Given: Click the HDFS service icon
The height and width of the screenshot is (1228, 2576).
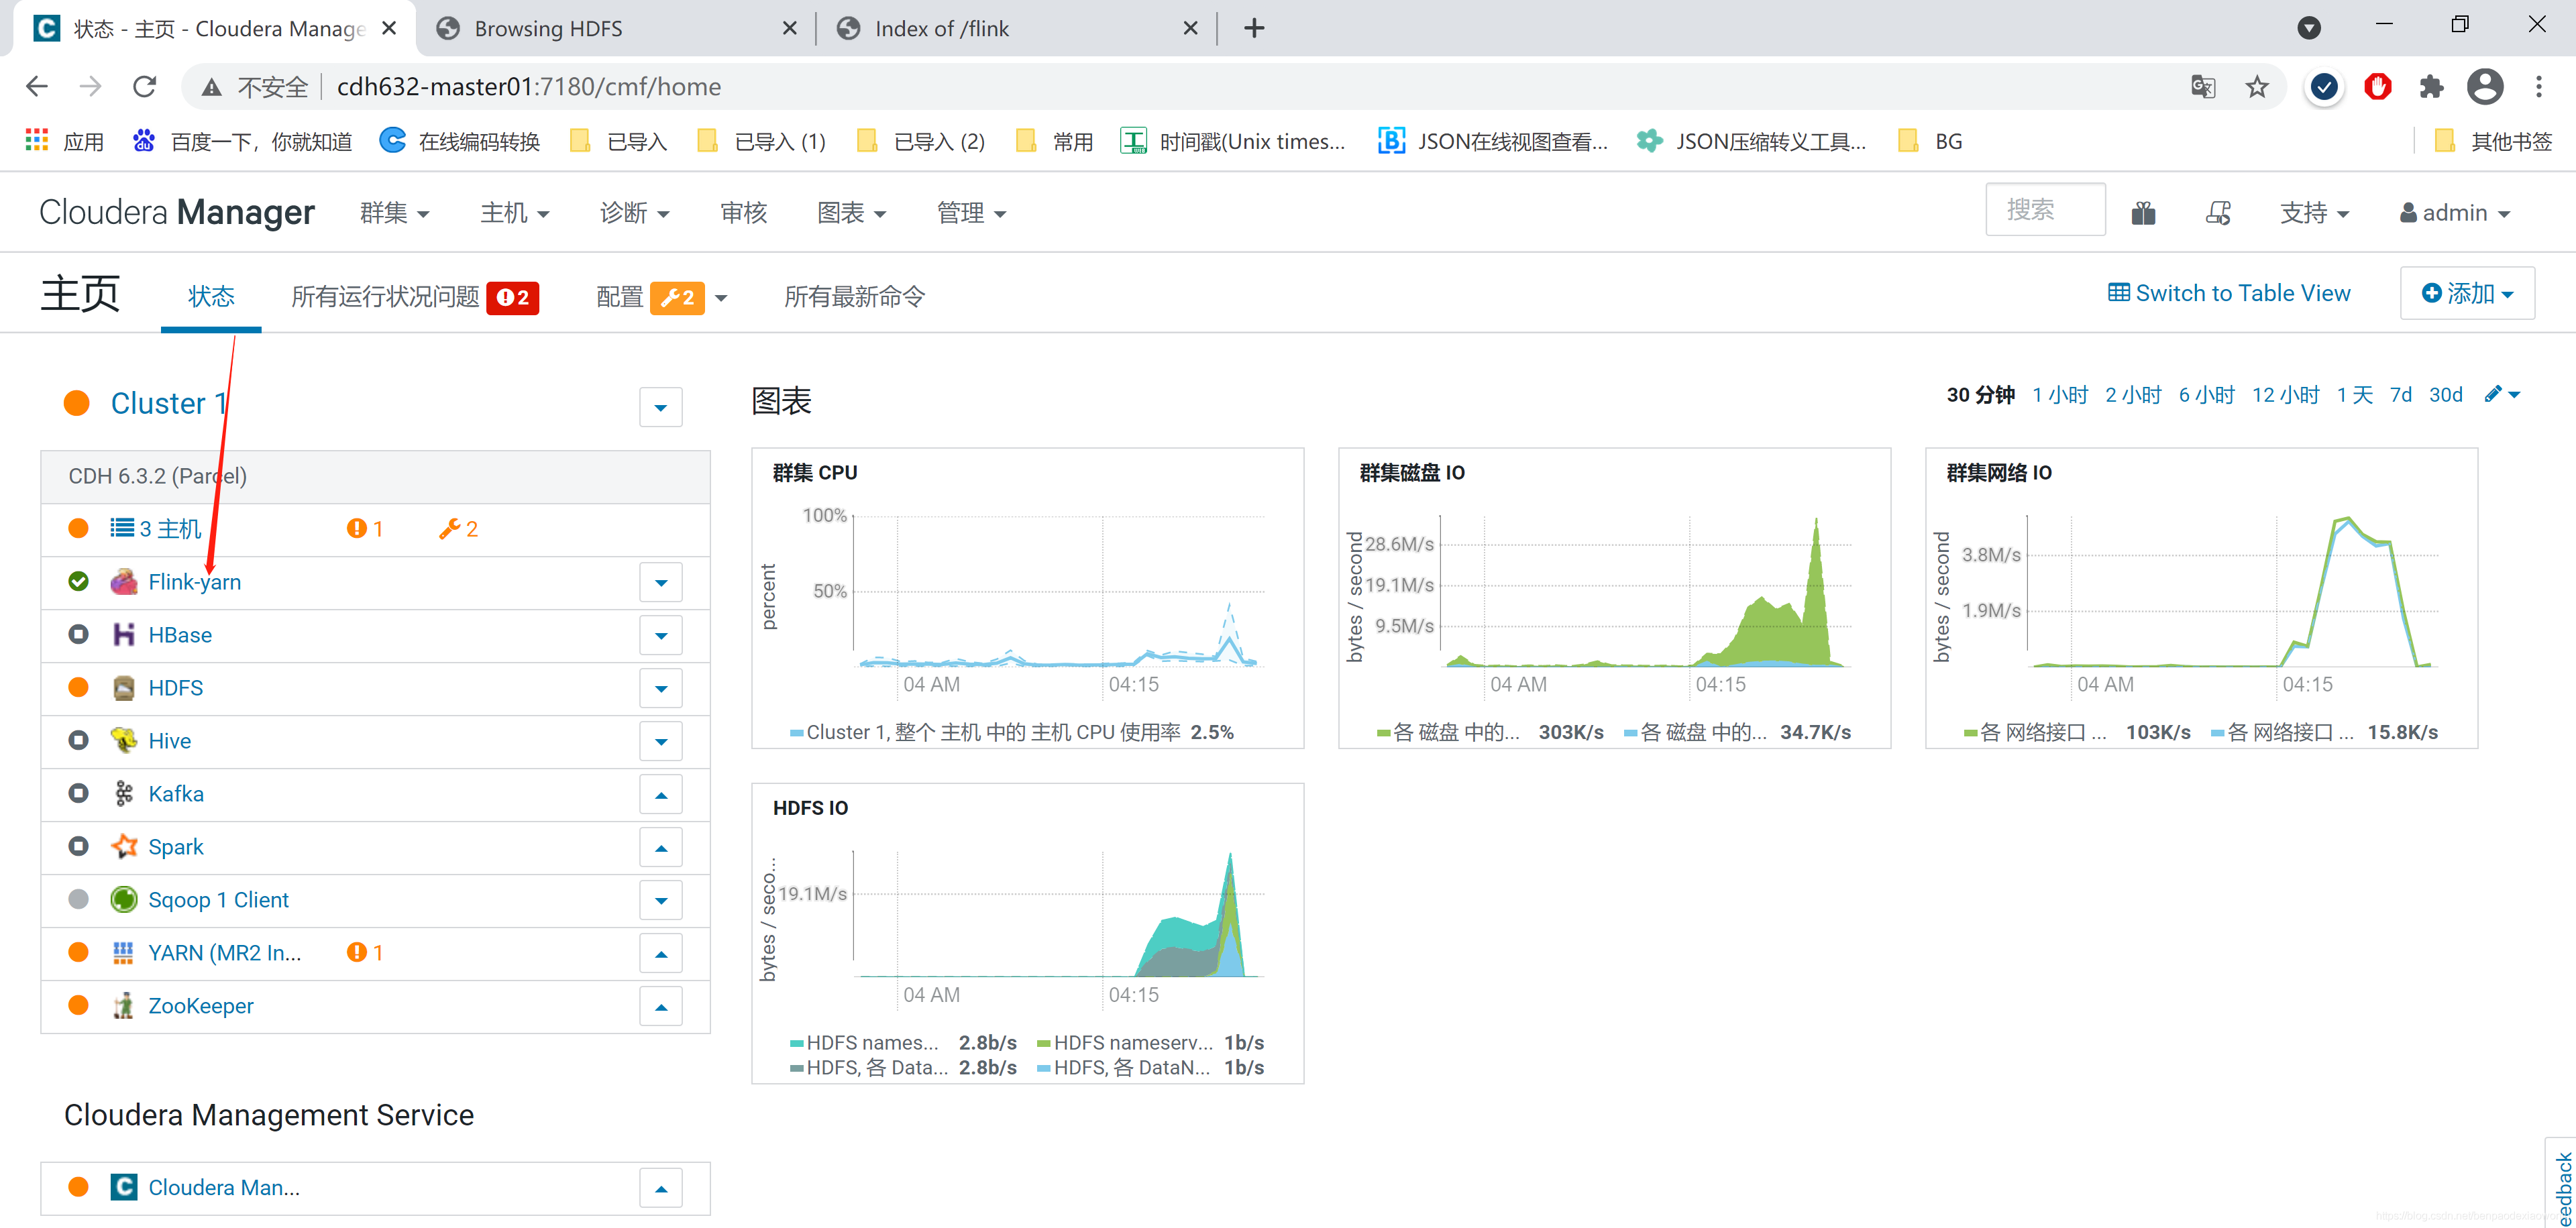Looking at the screenshot, I should point(124,688).
